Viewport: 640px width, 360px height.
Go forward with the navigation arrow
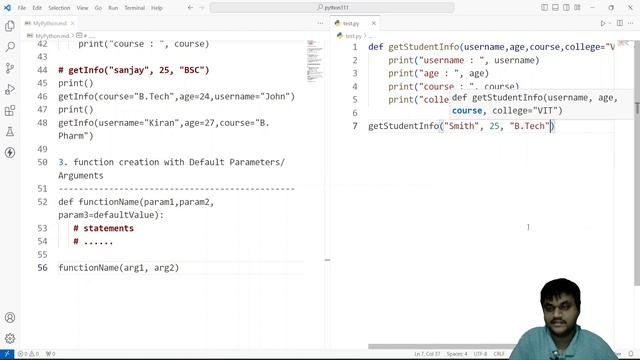click(201, 7)
